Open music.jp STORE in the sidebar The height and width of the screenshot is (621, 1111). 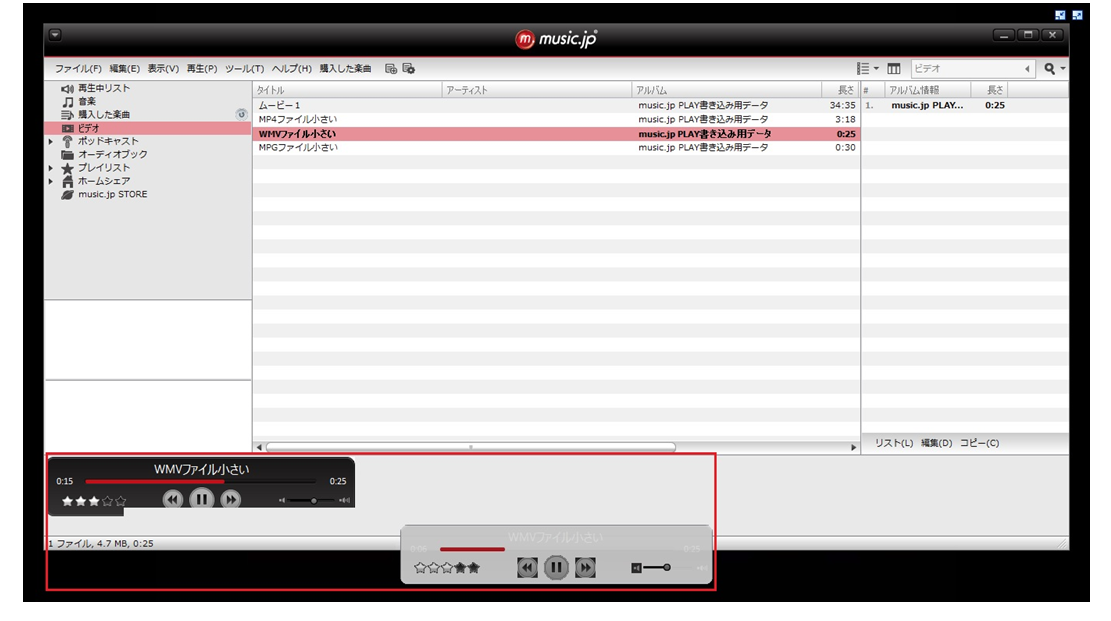[x=112, y=194]
